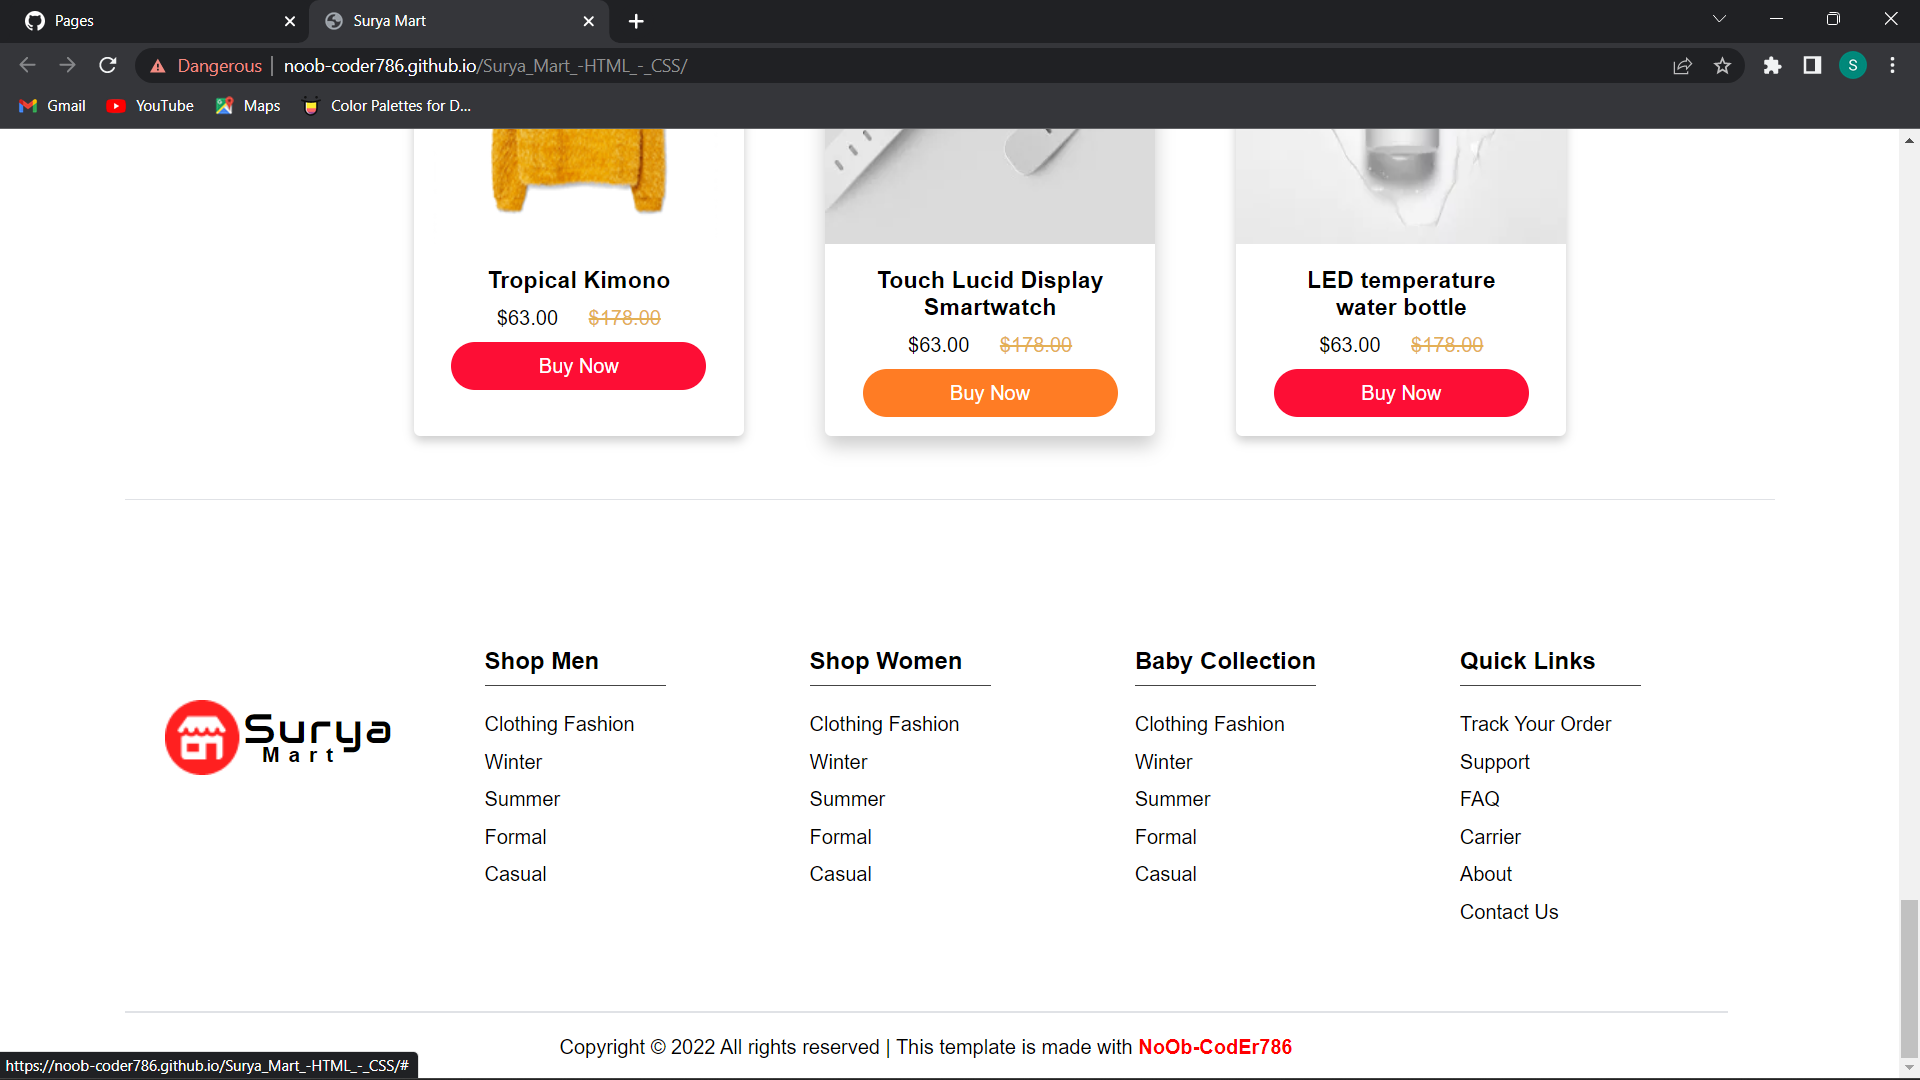Open Google Maps bookmark
This screenshot has height=1080, width=1920.
[246, 105]
